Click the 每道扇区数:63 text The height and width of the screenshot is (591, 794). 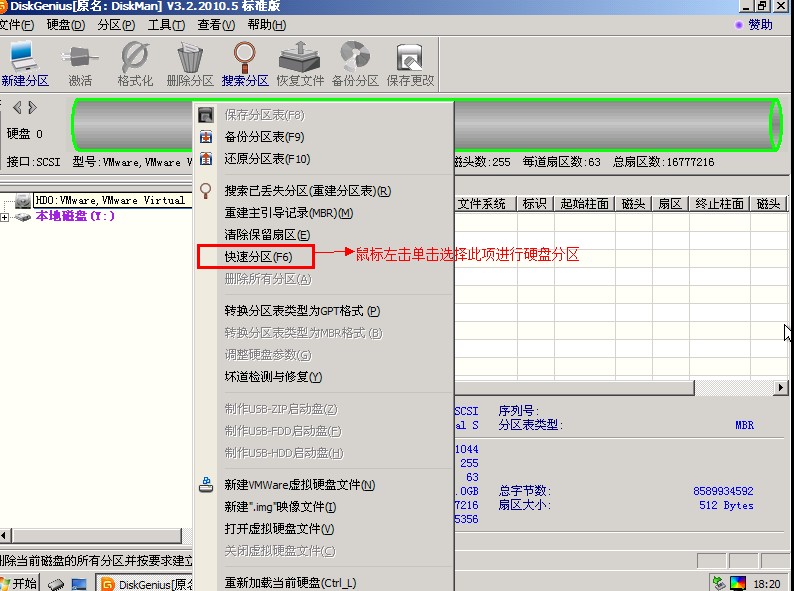[562, 162]
